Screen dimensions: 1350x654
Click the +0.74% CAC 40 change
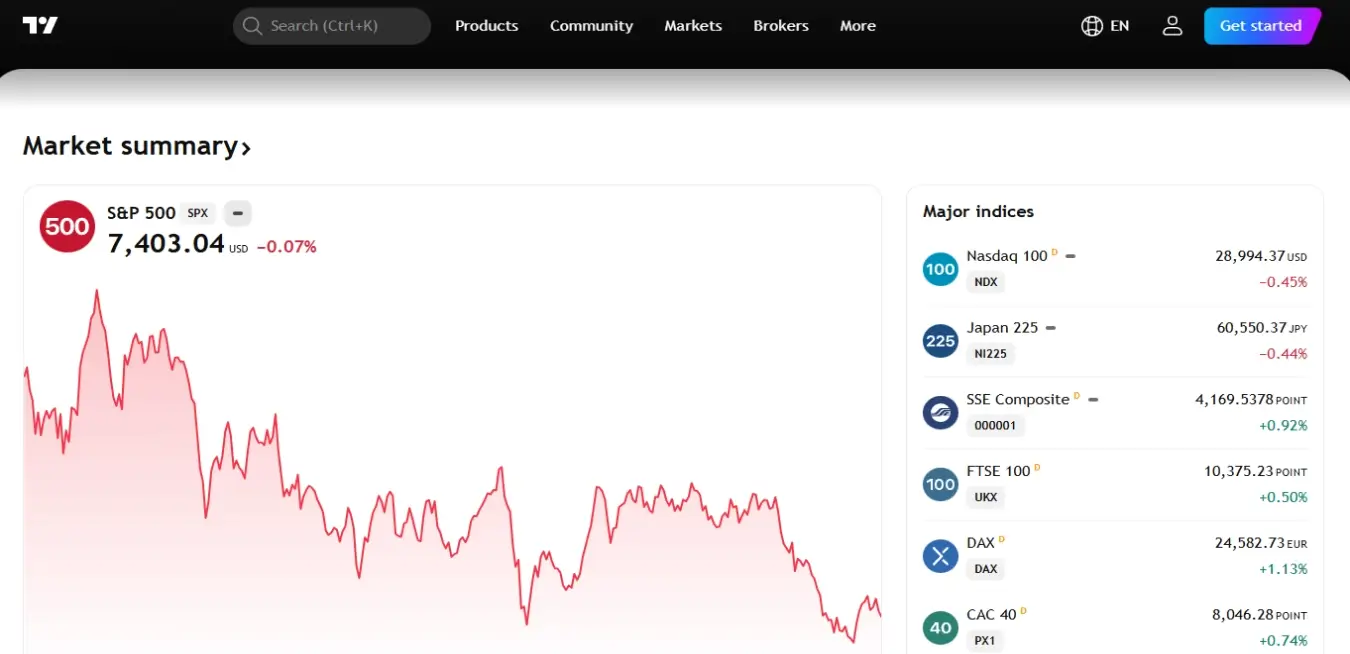point(1283,642)
